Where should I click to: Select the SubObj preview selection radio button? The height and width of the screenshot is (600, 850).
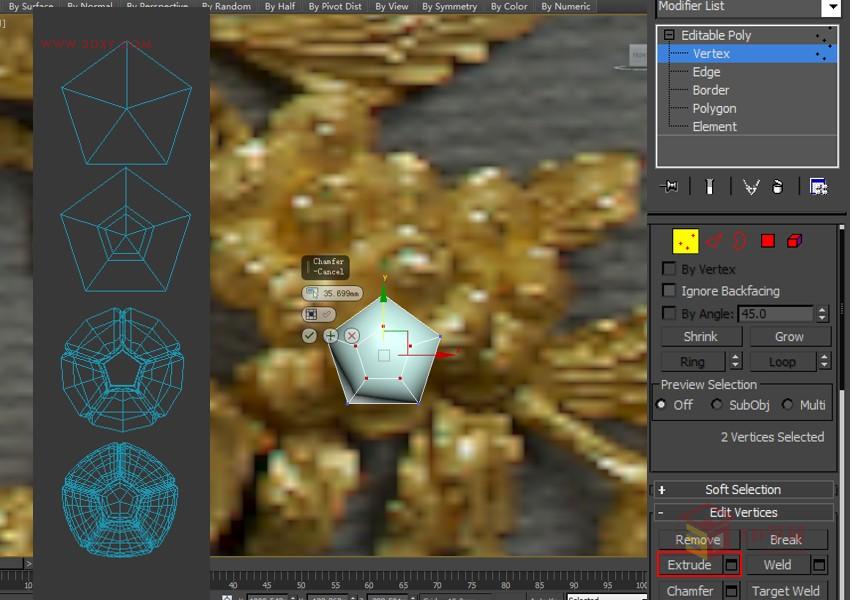click(716, 404)
